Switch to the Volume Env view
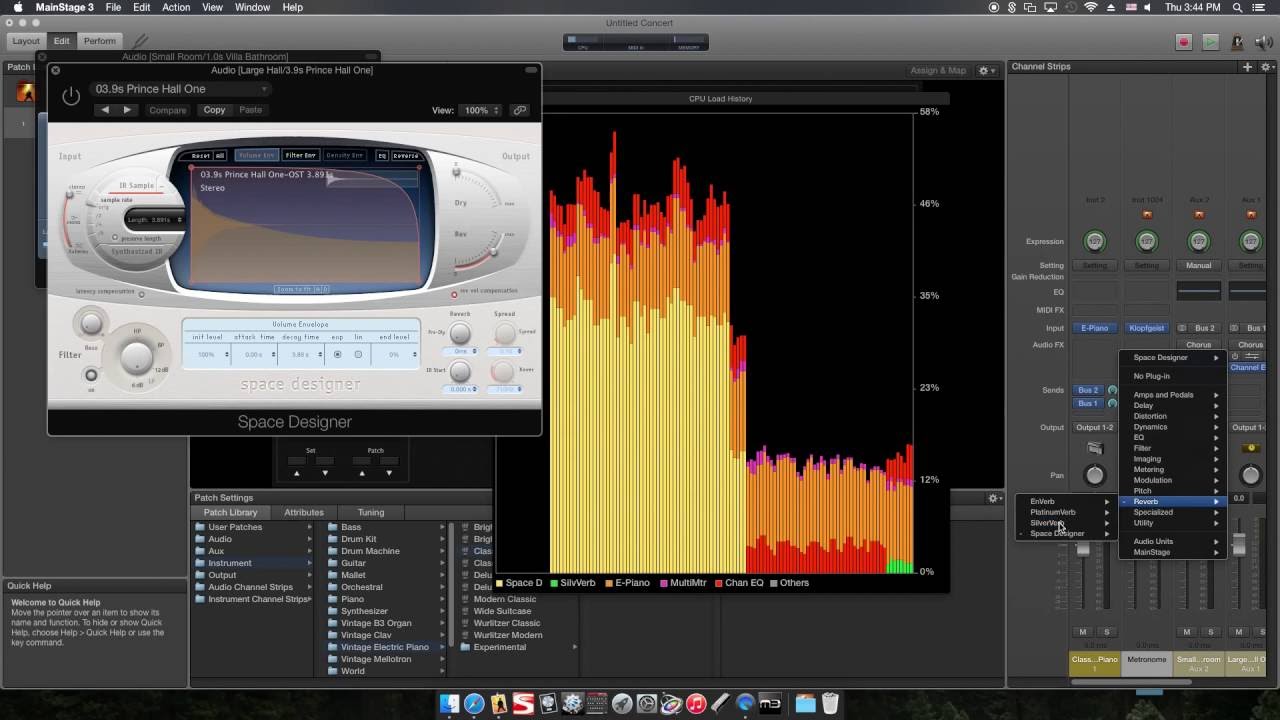1280x720 pixels. (x=256, y=155)
